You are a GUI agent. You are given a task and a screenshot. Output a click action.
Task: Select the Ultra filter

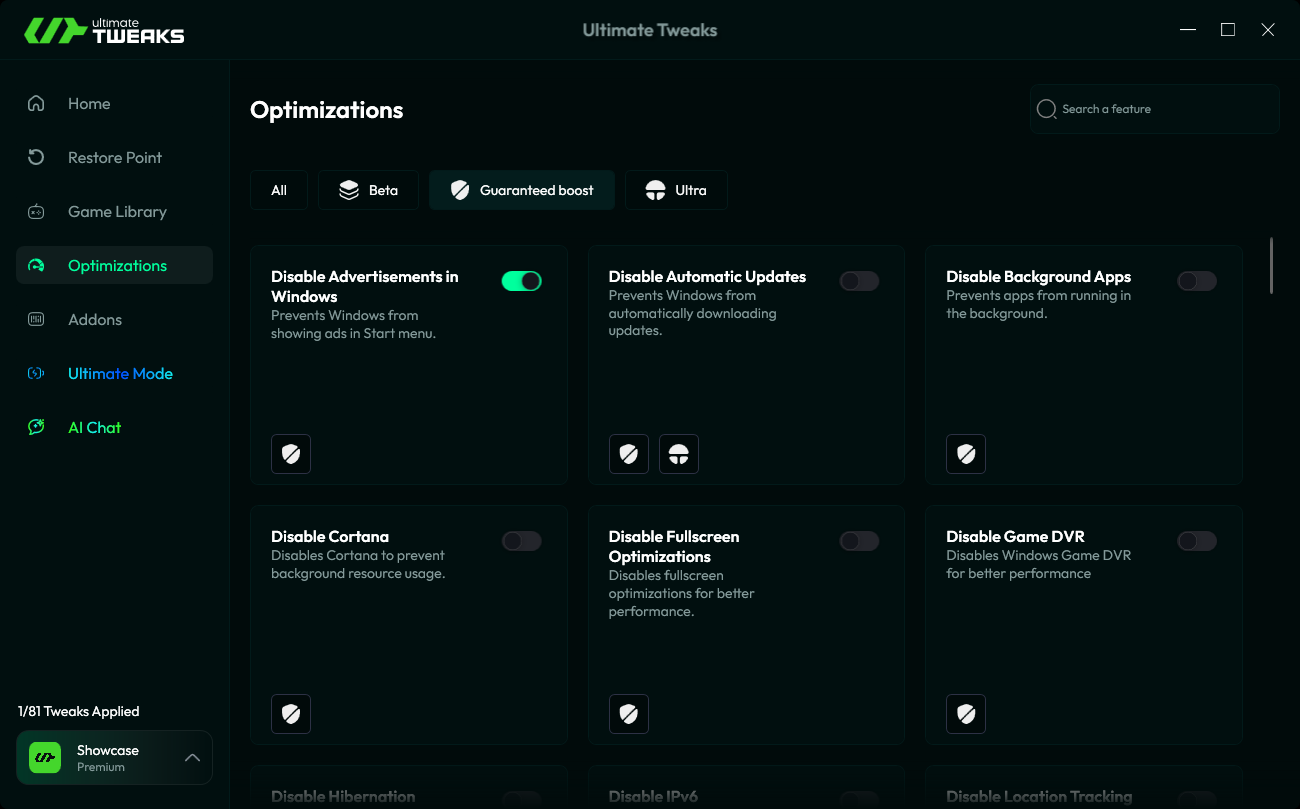point(676,189)
